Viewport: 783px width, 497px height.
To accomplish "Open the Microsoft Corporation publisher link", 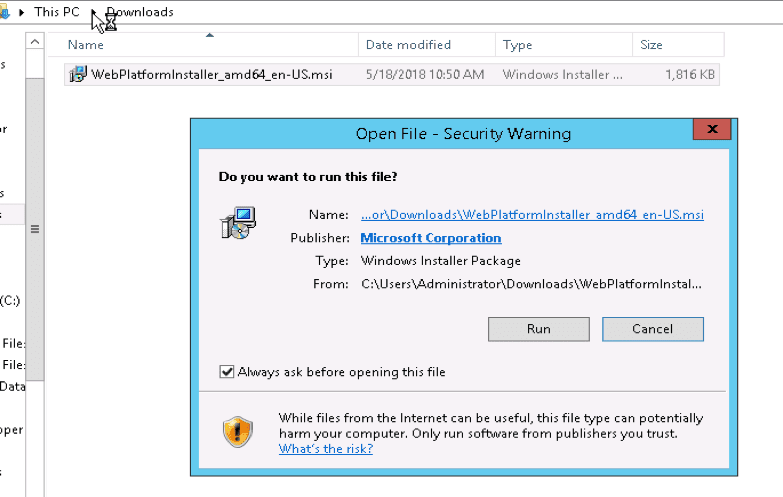I will tap(430, 238).
